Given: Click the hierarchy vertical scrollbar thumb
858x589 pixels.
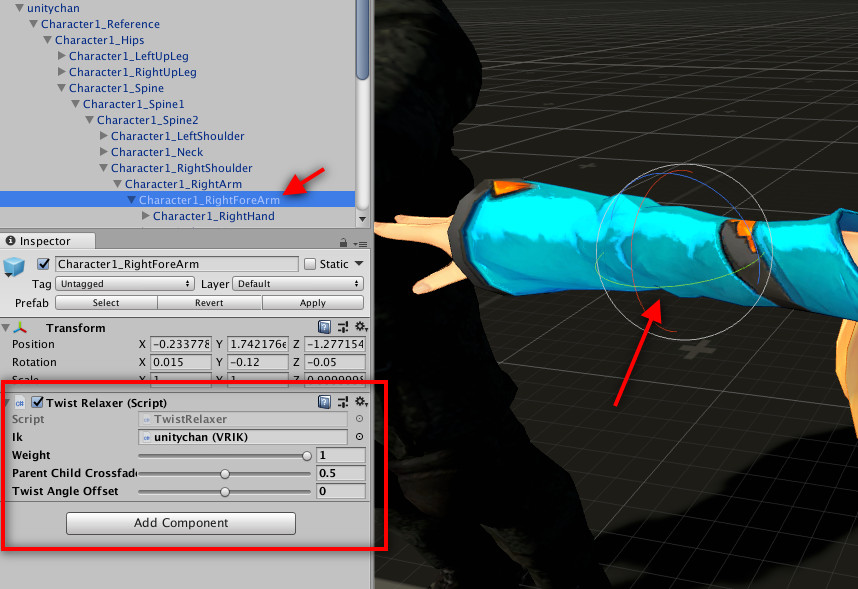Looking at the screenshot, I should (x=362, y=39).
